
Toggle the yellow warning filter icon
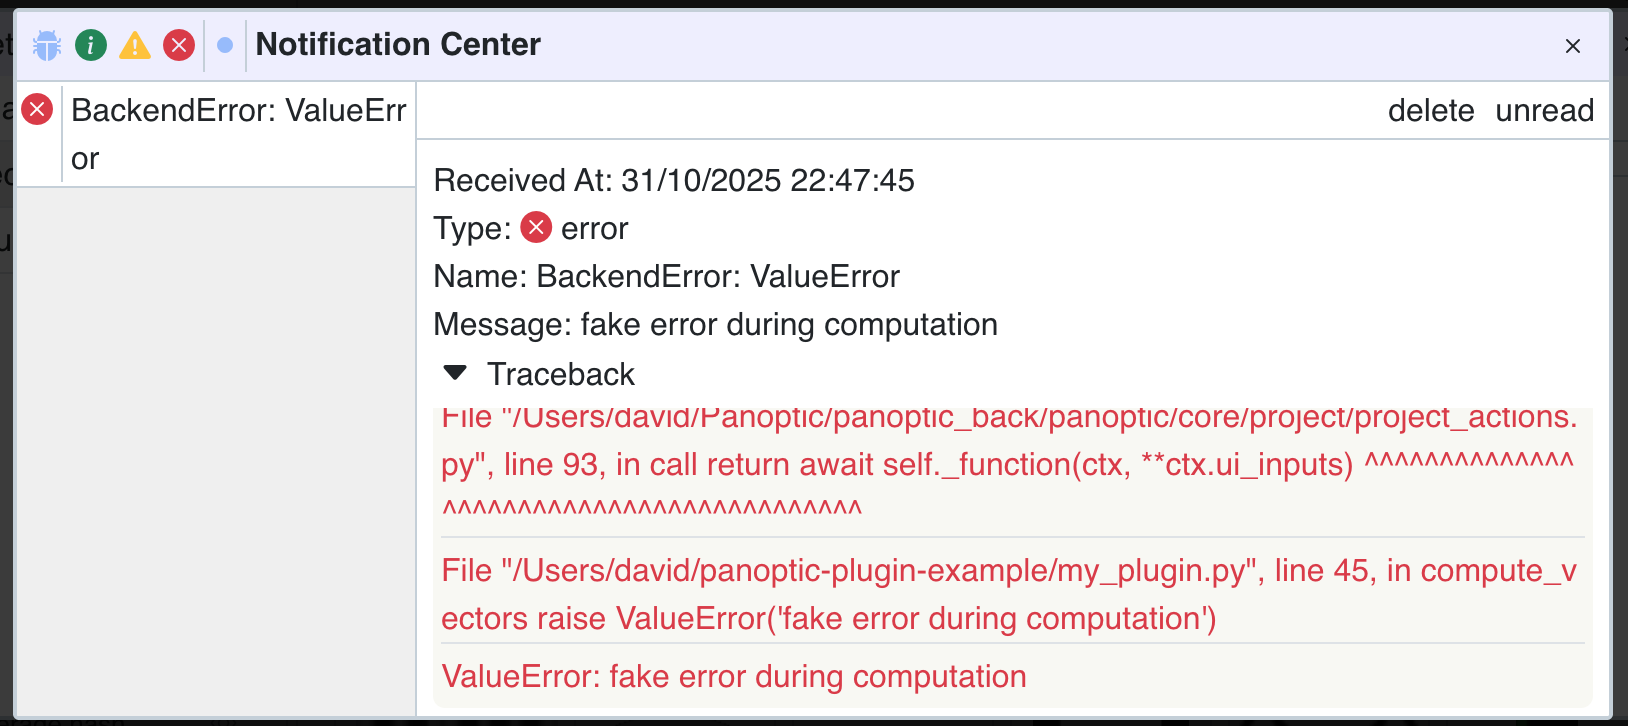(x=135, y=45)
